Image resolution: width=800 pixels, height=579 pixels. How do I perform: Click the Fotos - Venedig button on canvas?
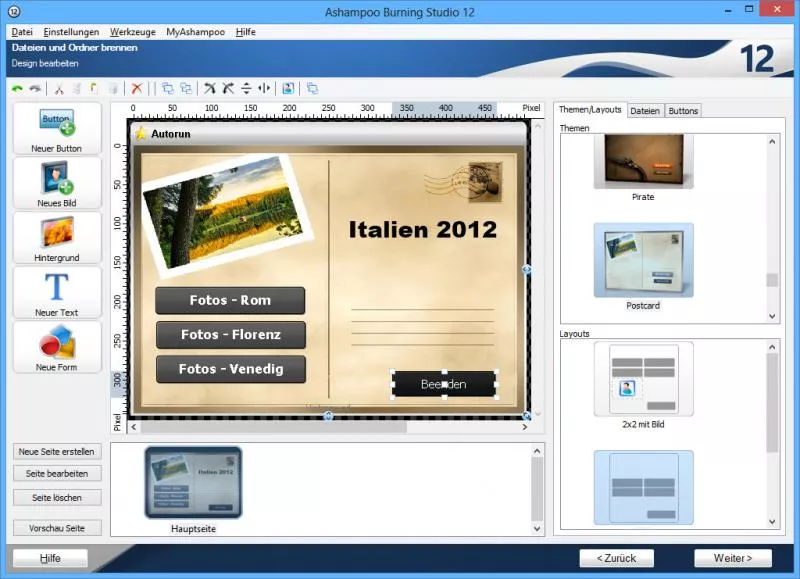point(231,369)
